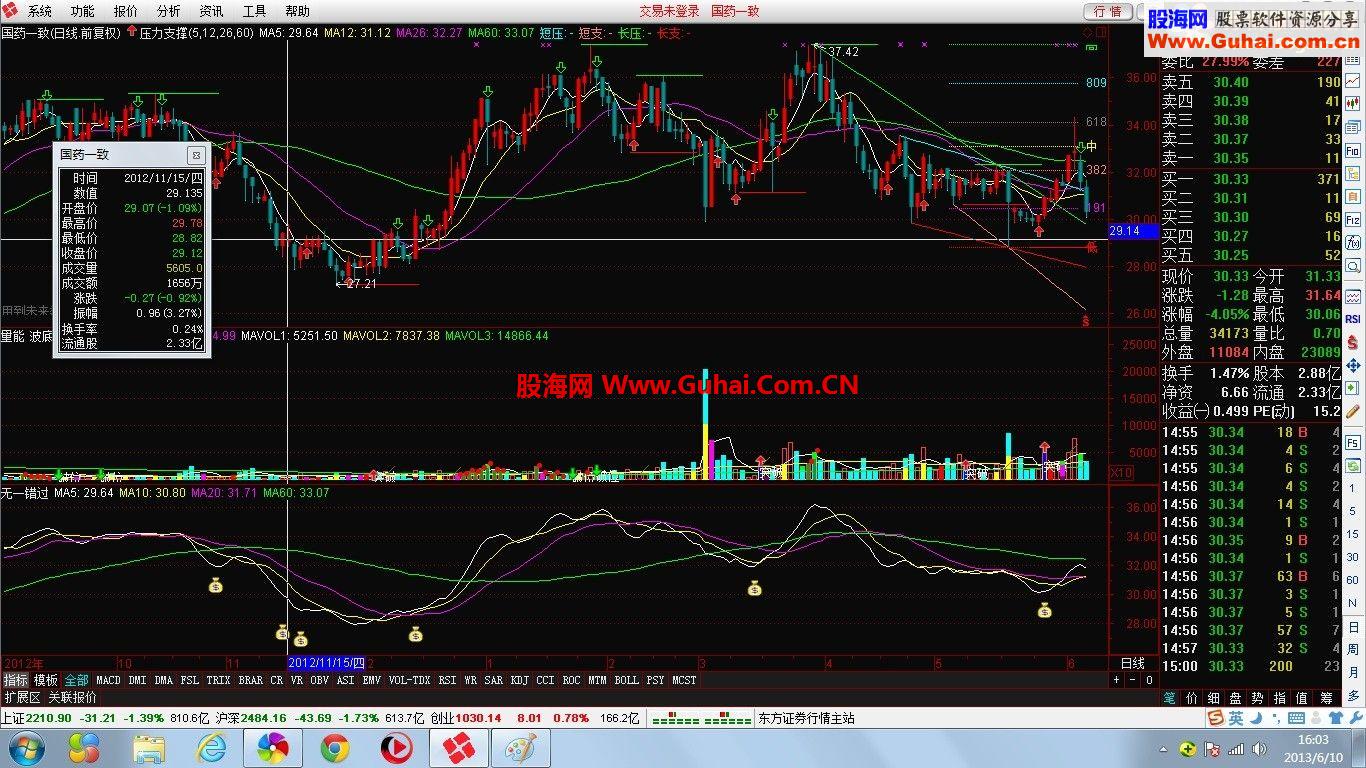Open the 资讯 menu
This screenshot has width=1366, height=768.
coord(211,11)
